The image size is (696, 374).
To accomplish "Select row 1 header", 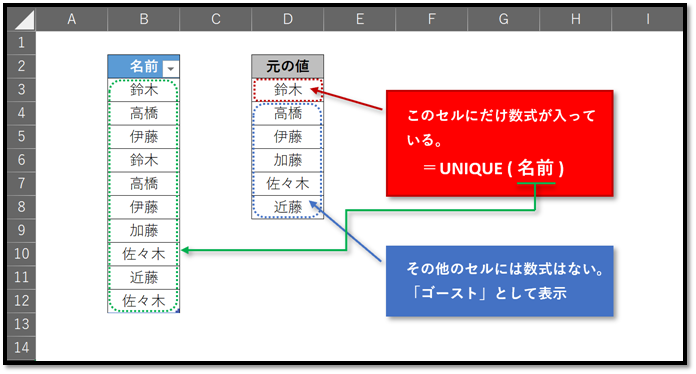I will click(21, 43).
